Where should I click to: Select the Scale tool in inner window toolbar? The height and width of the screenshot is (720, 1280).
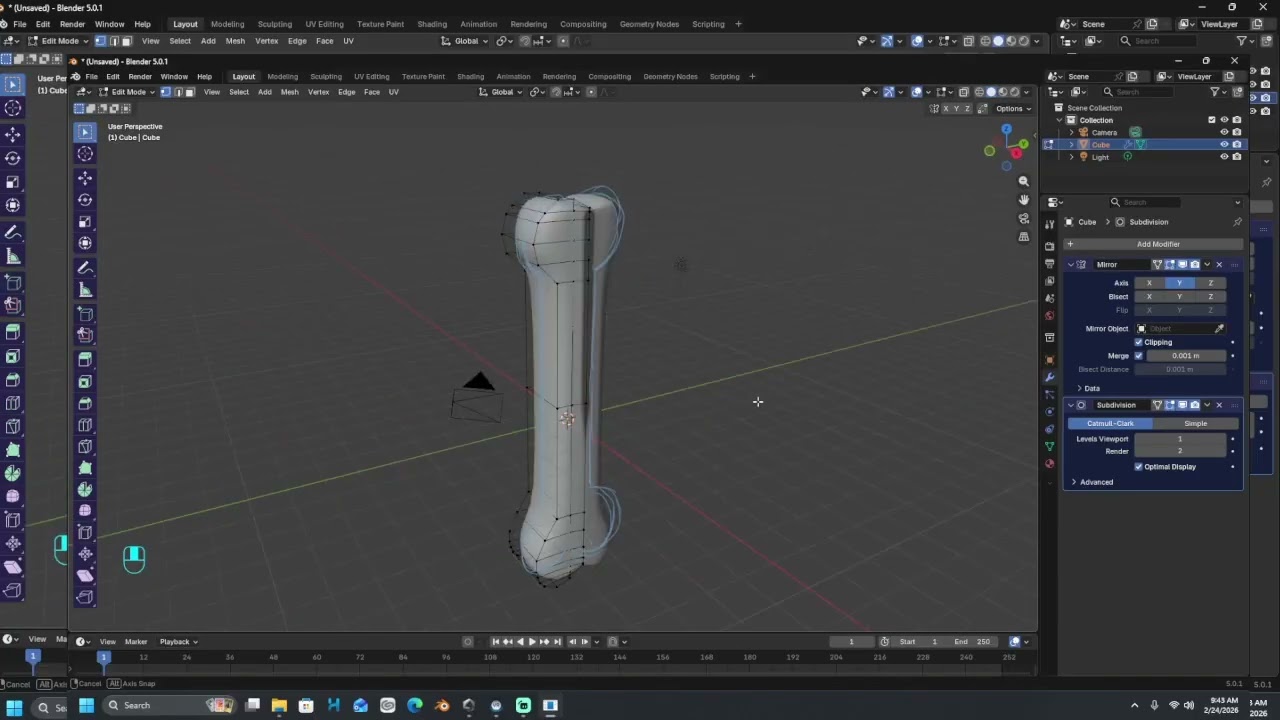[85, 222]
